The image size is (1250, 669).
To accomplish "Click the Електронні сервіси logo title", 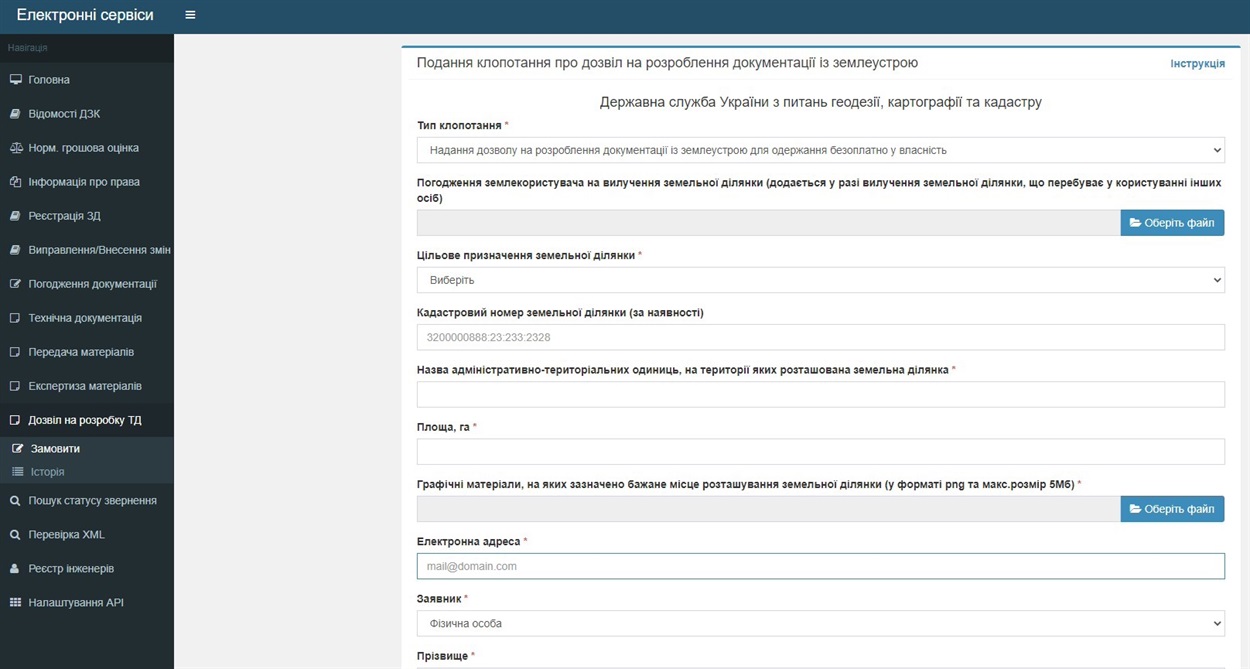I will point(85,15).
